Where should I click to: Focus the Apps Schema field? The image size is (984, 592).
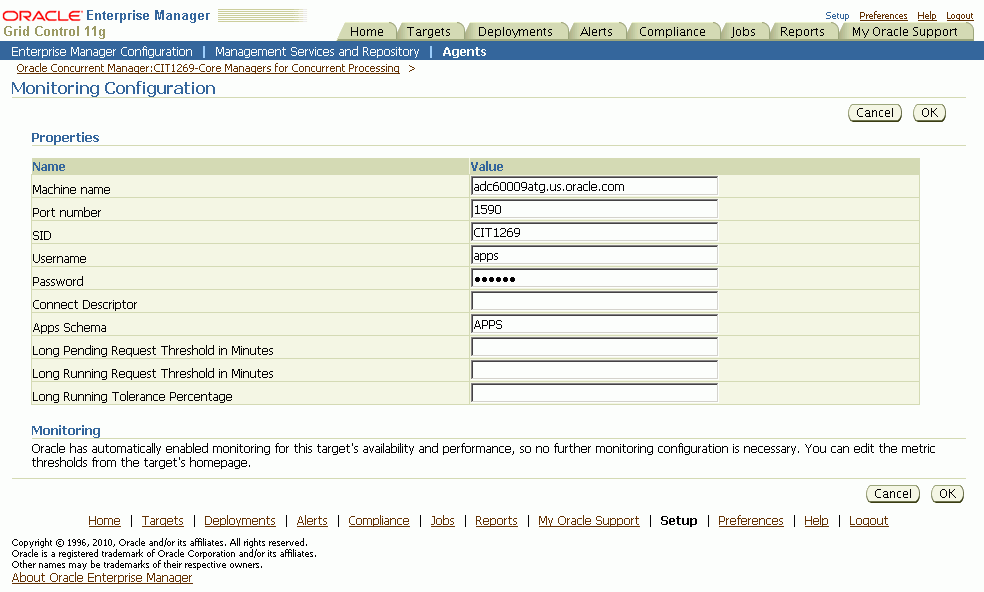click(594, 325)
